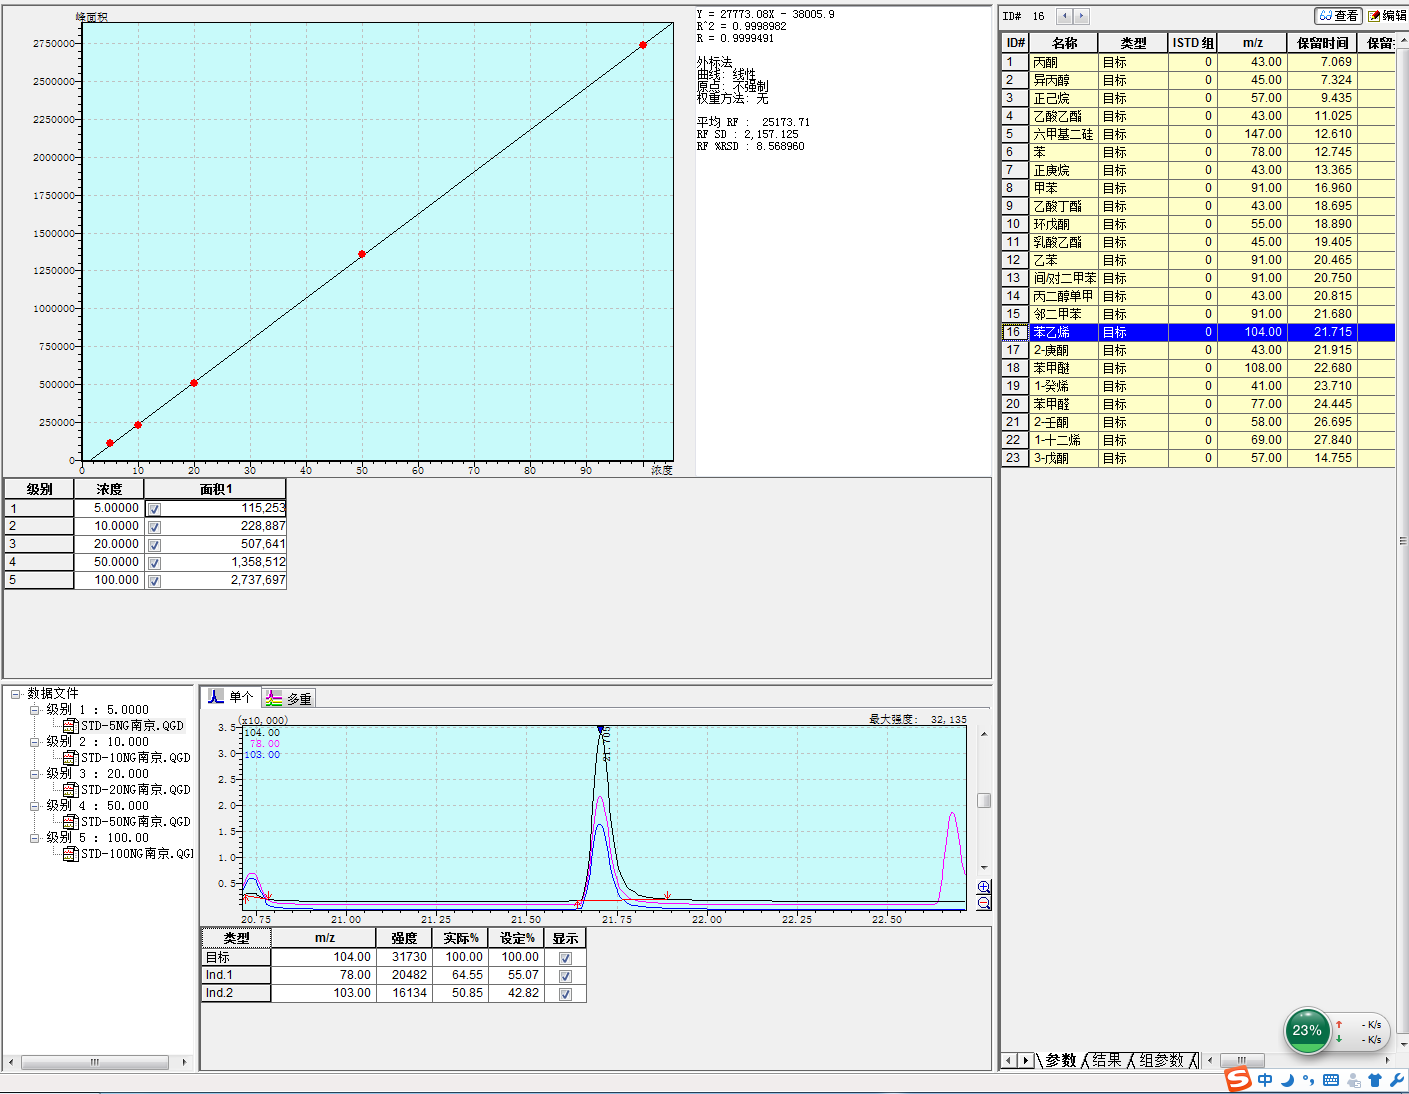Collapse 级别 2 : 10.000 node
This screenshot has width=1409, height=1094.
35,742
